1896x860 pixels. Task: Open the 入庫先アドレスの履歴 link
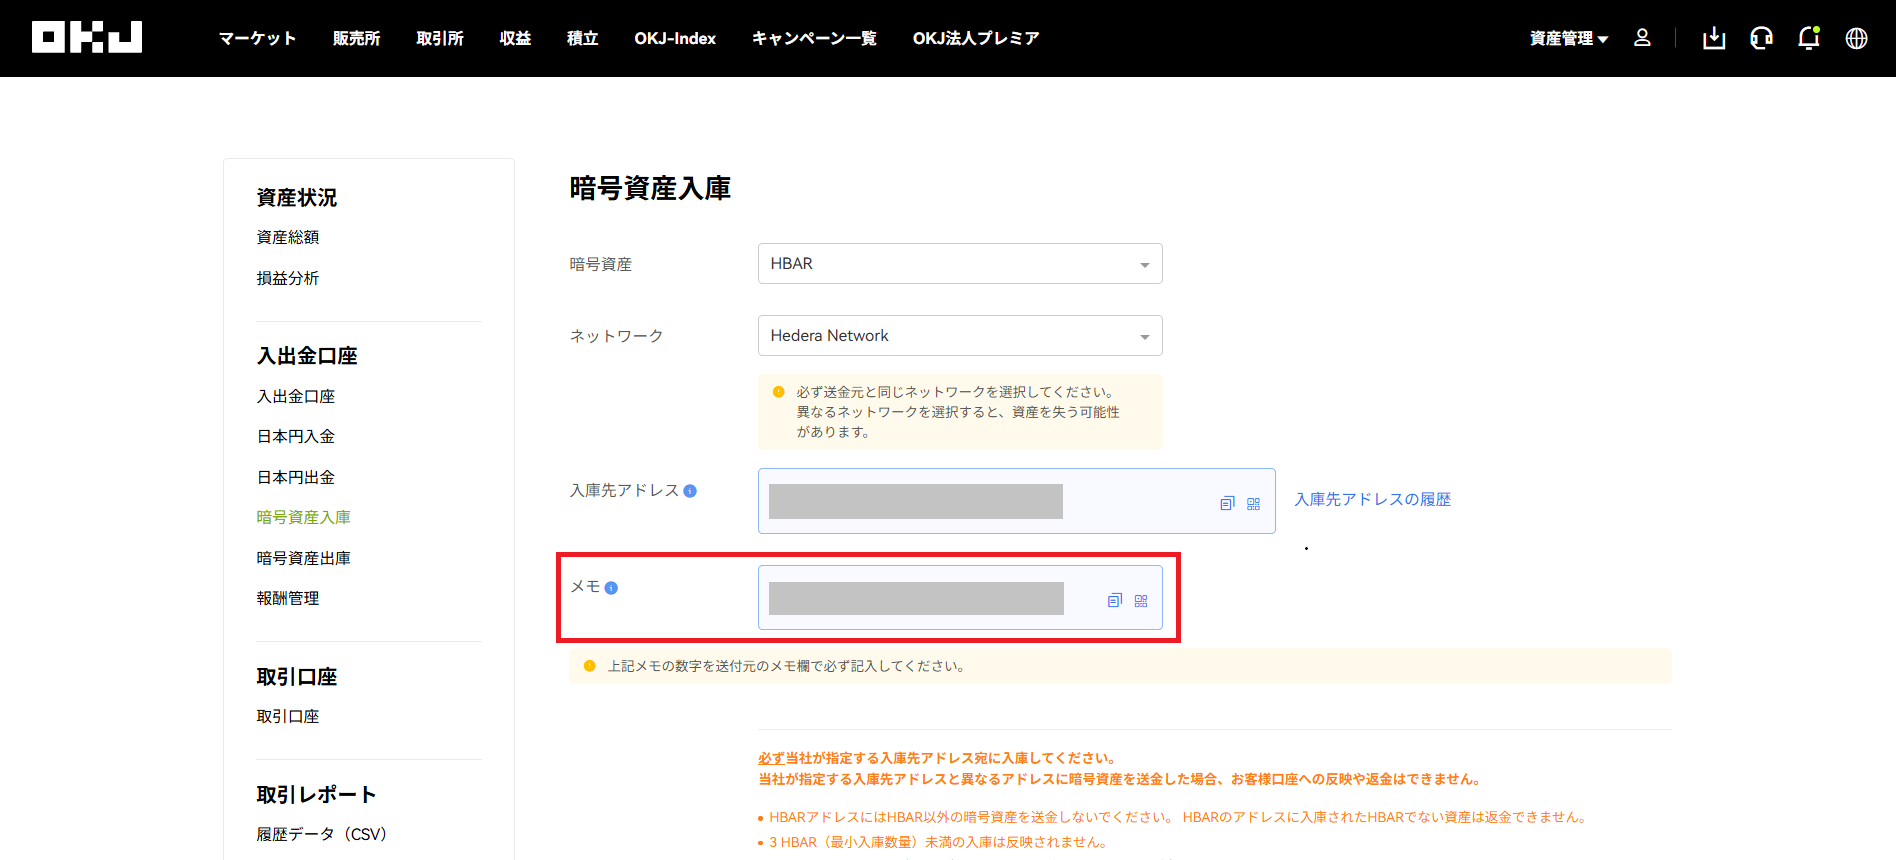pos(1373,499)
